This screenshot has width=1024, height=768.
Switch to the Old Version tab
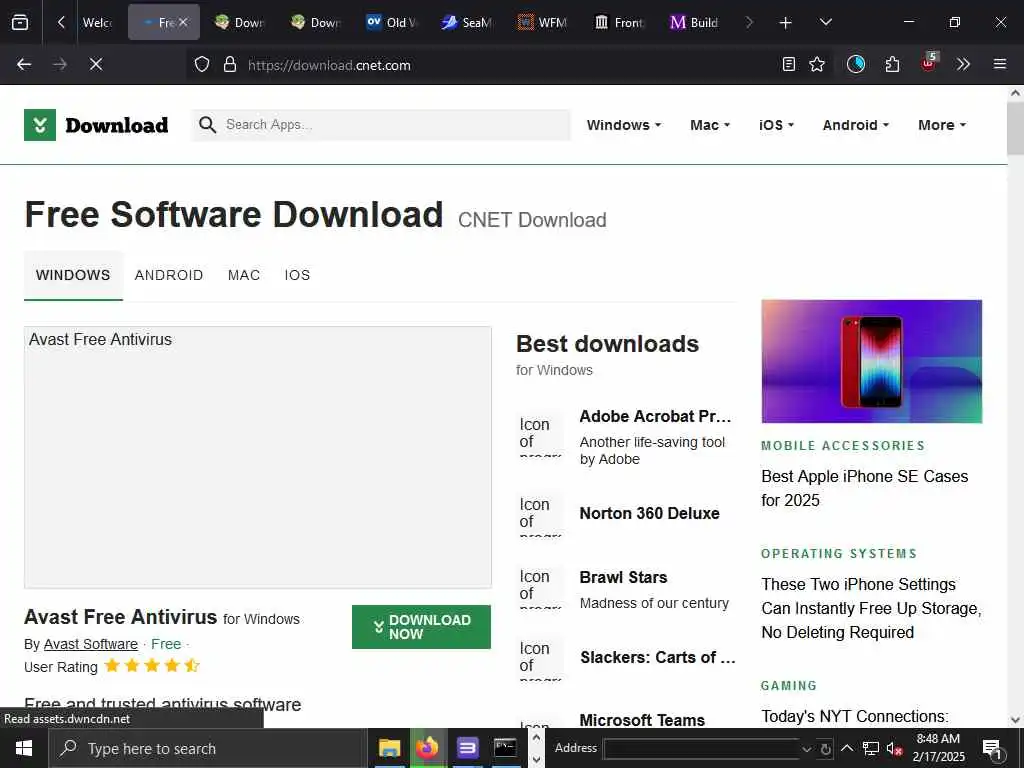pos(391,23)
